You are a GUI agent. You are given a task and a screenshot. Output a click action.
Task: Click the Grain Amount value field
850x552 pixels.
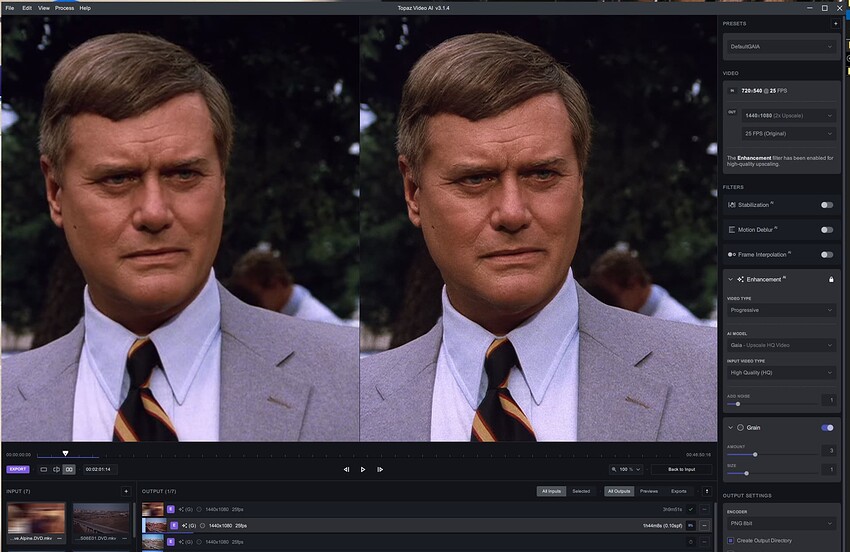pos(830,451)
